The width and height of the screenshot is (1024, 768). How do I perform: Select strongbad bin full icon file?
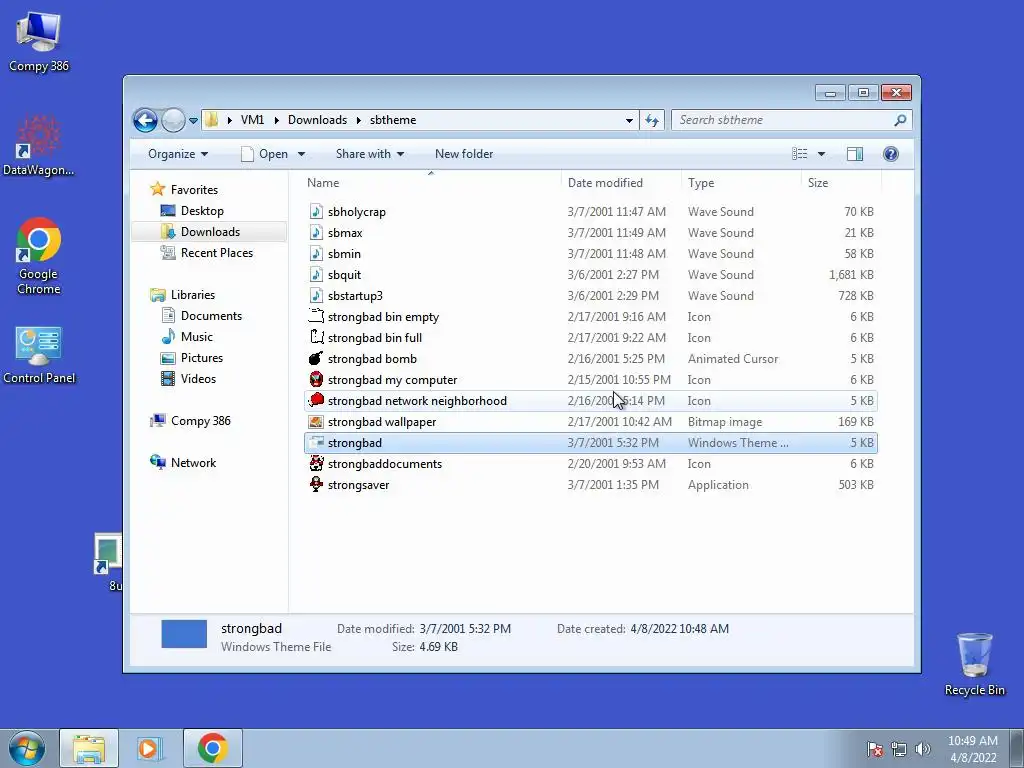(316, 338)
